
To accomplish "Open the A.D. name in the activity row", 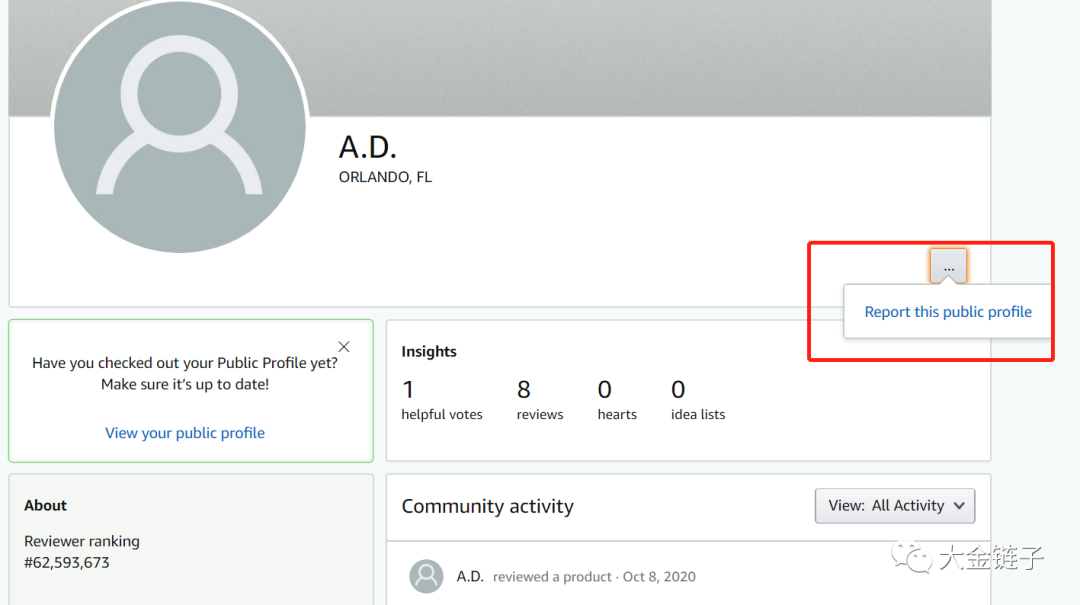I will [x=470, y=577].
